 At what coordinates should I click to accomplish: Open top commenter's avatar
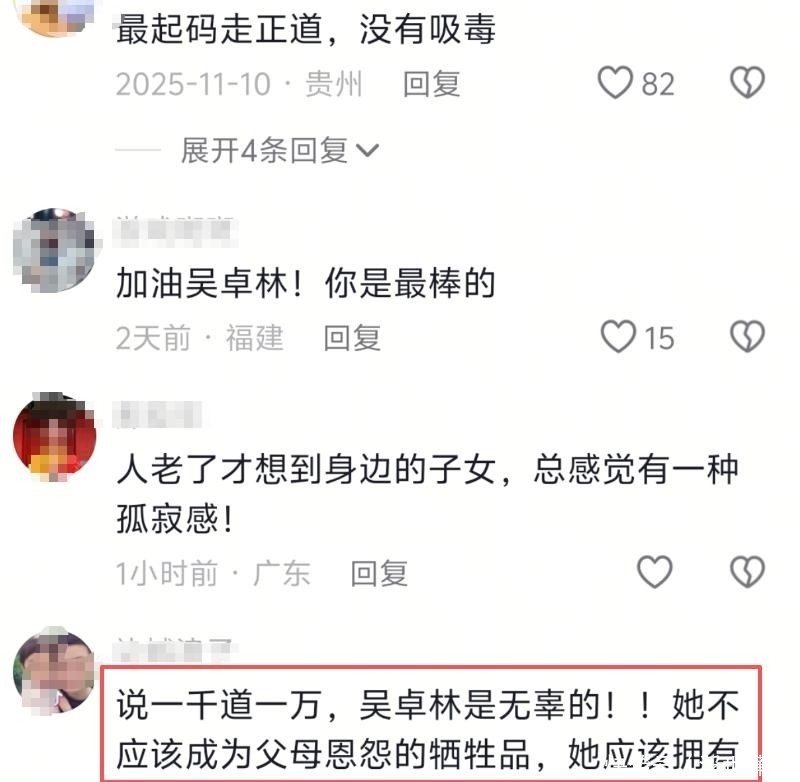55,15
